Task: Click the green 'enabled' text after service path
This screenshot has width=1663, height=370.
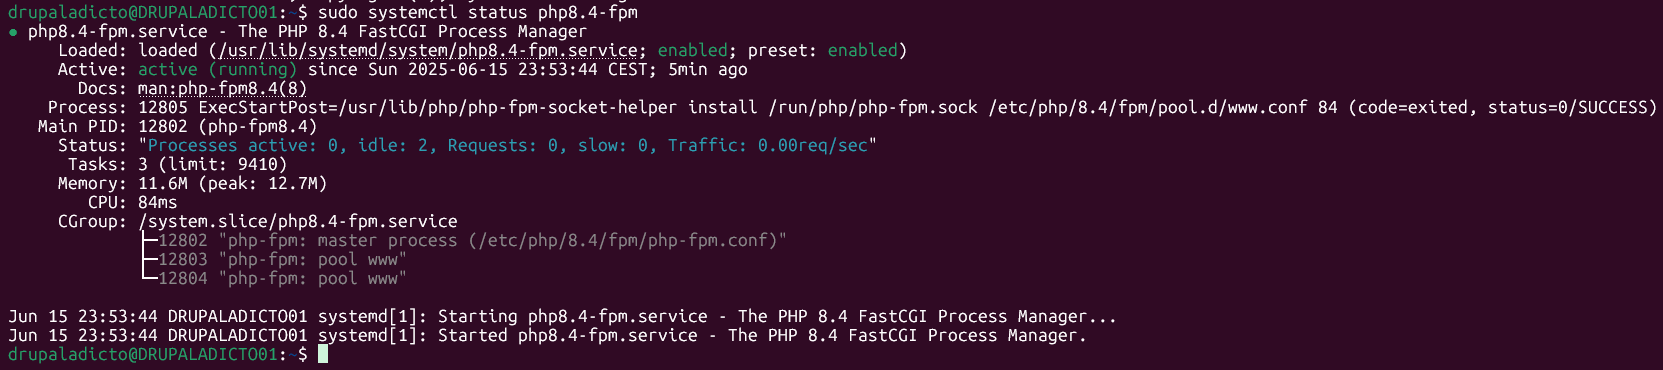Action: 692,51
